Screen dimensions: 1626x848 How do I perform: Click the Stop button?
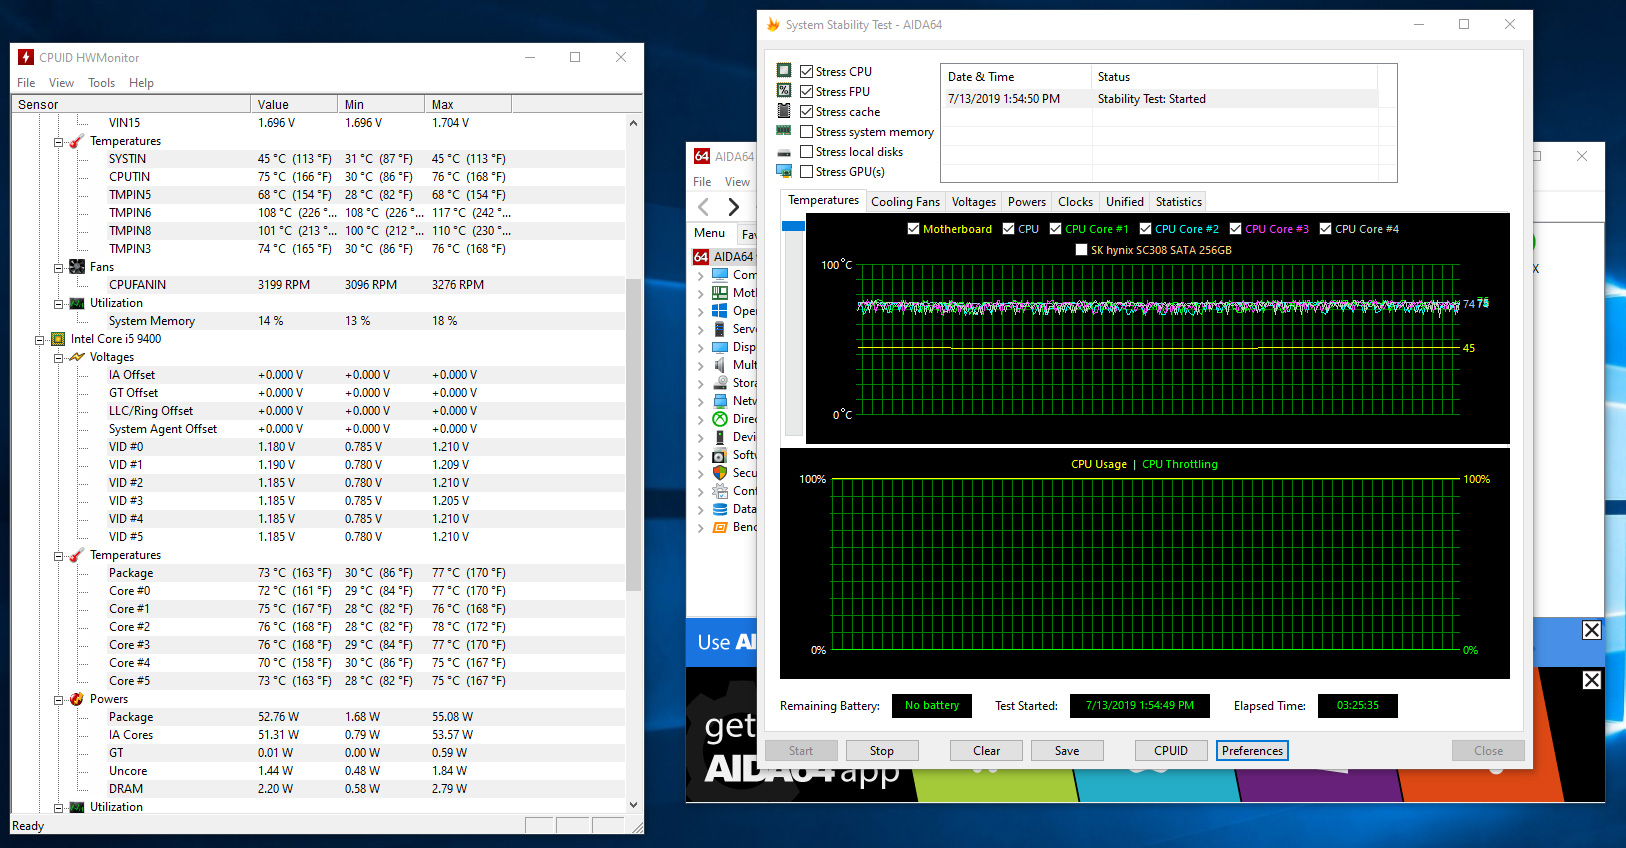pos(881,751)
